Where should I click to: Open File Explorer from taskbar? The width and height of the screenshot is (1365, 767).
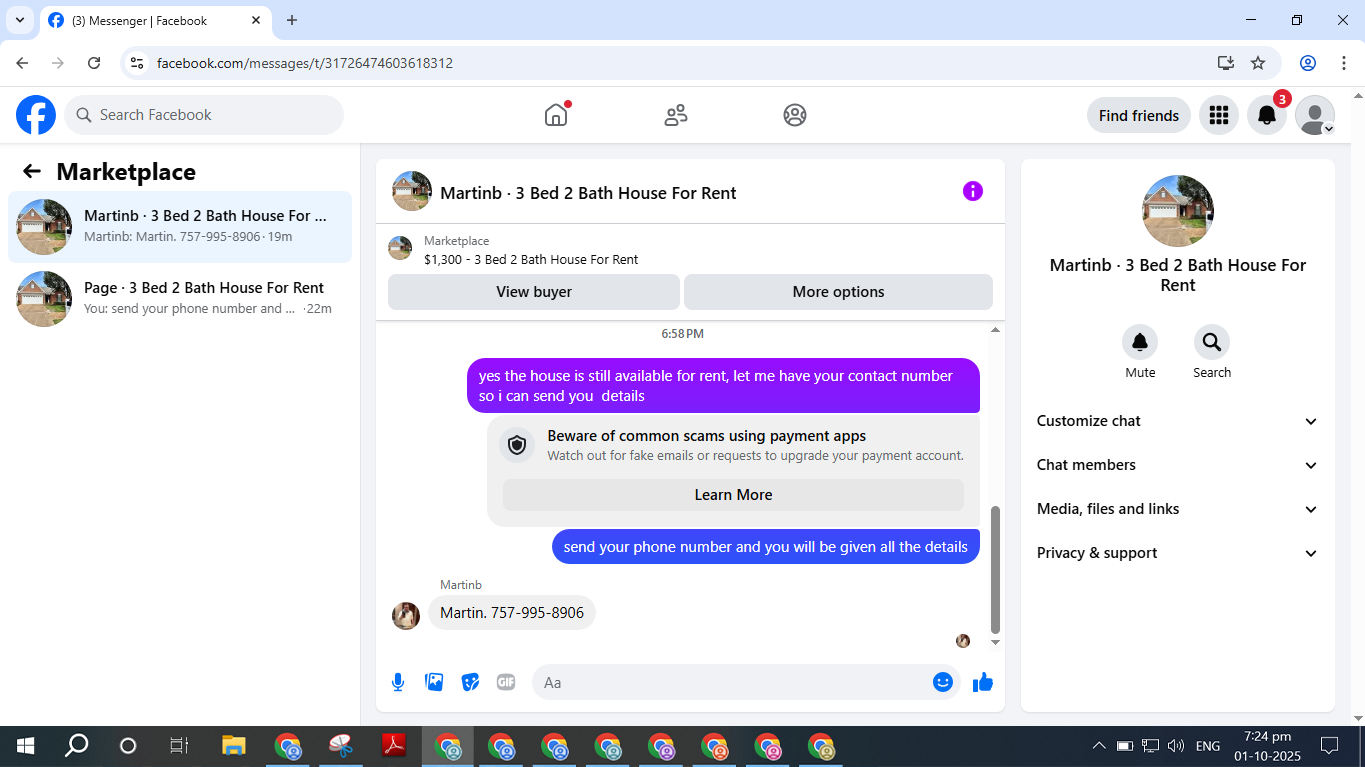pos(234,746)
